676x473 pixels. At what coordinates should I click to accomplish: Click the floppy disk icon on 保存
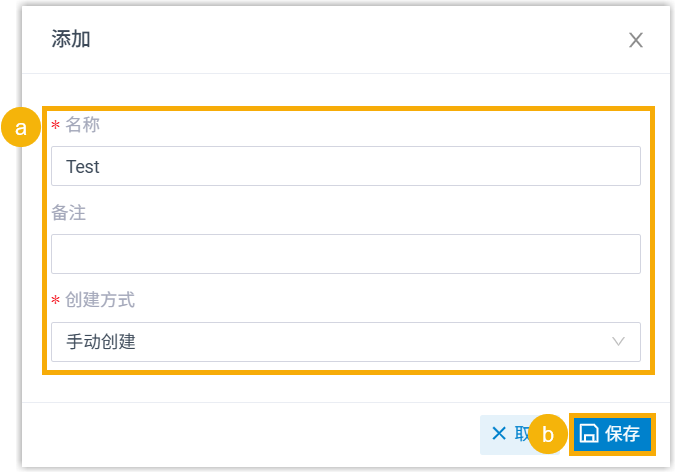[x=590, y=434]
